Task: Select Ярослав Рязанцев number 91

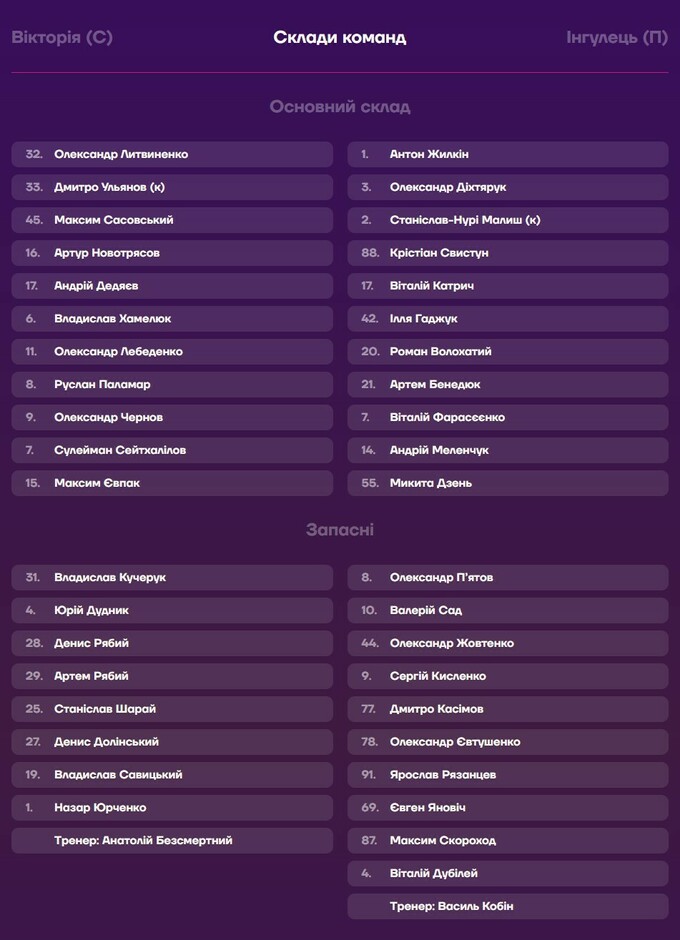Action: (x=508, y=775)
